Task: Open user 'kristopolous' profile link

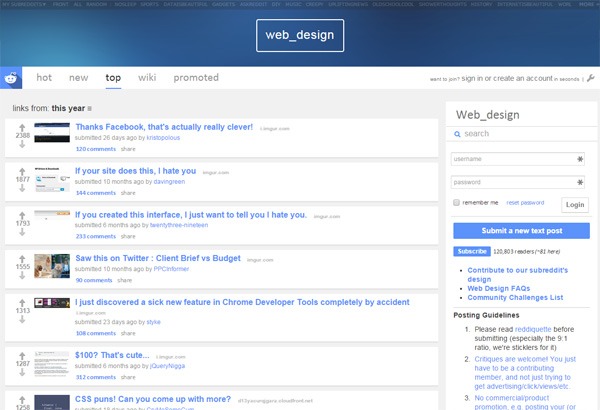Action: 163,138
